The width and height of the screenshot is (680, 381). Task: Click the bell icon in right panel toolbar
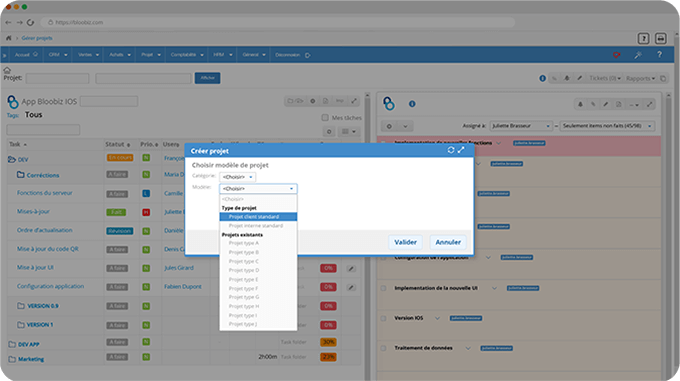coord(580,104)
